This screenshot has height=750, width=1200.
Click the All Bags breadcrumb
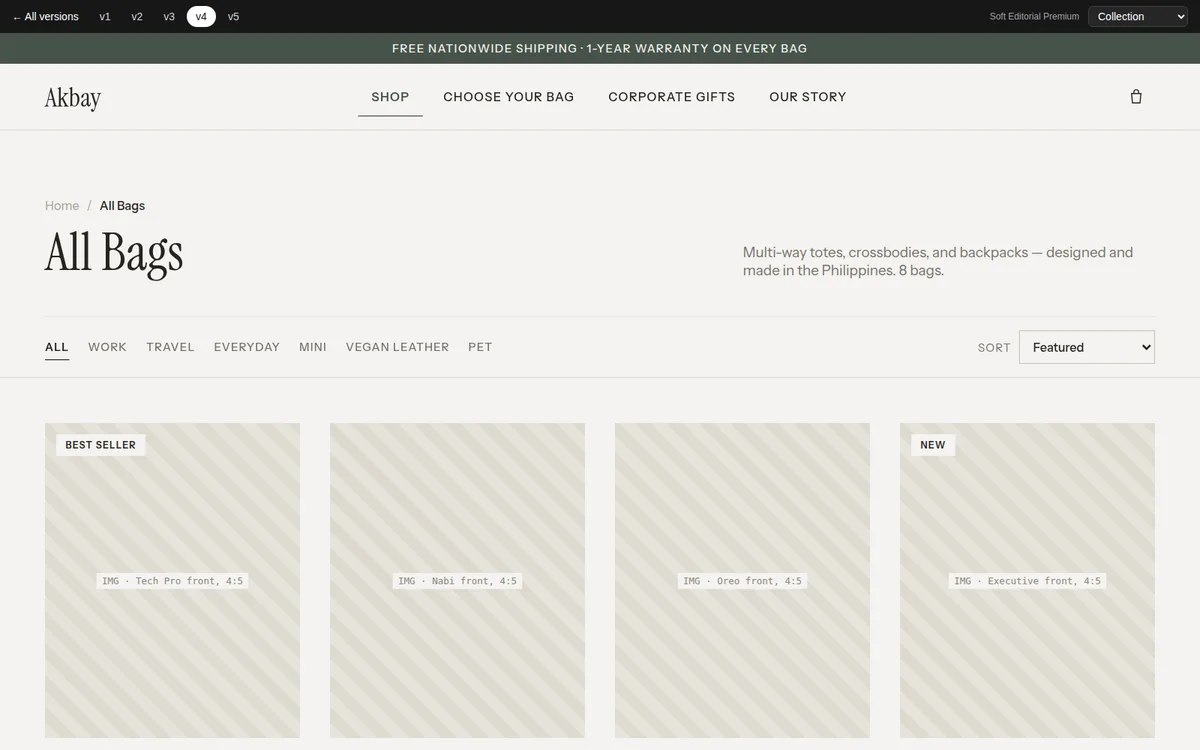tap(122, 206)
